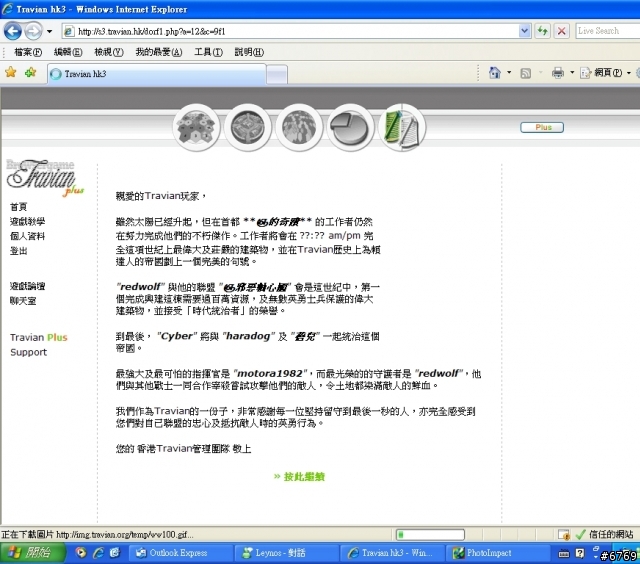Click the media player quick launch icon
The image size is (640, 564).
pyautogui.click(x=81, y=553)
